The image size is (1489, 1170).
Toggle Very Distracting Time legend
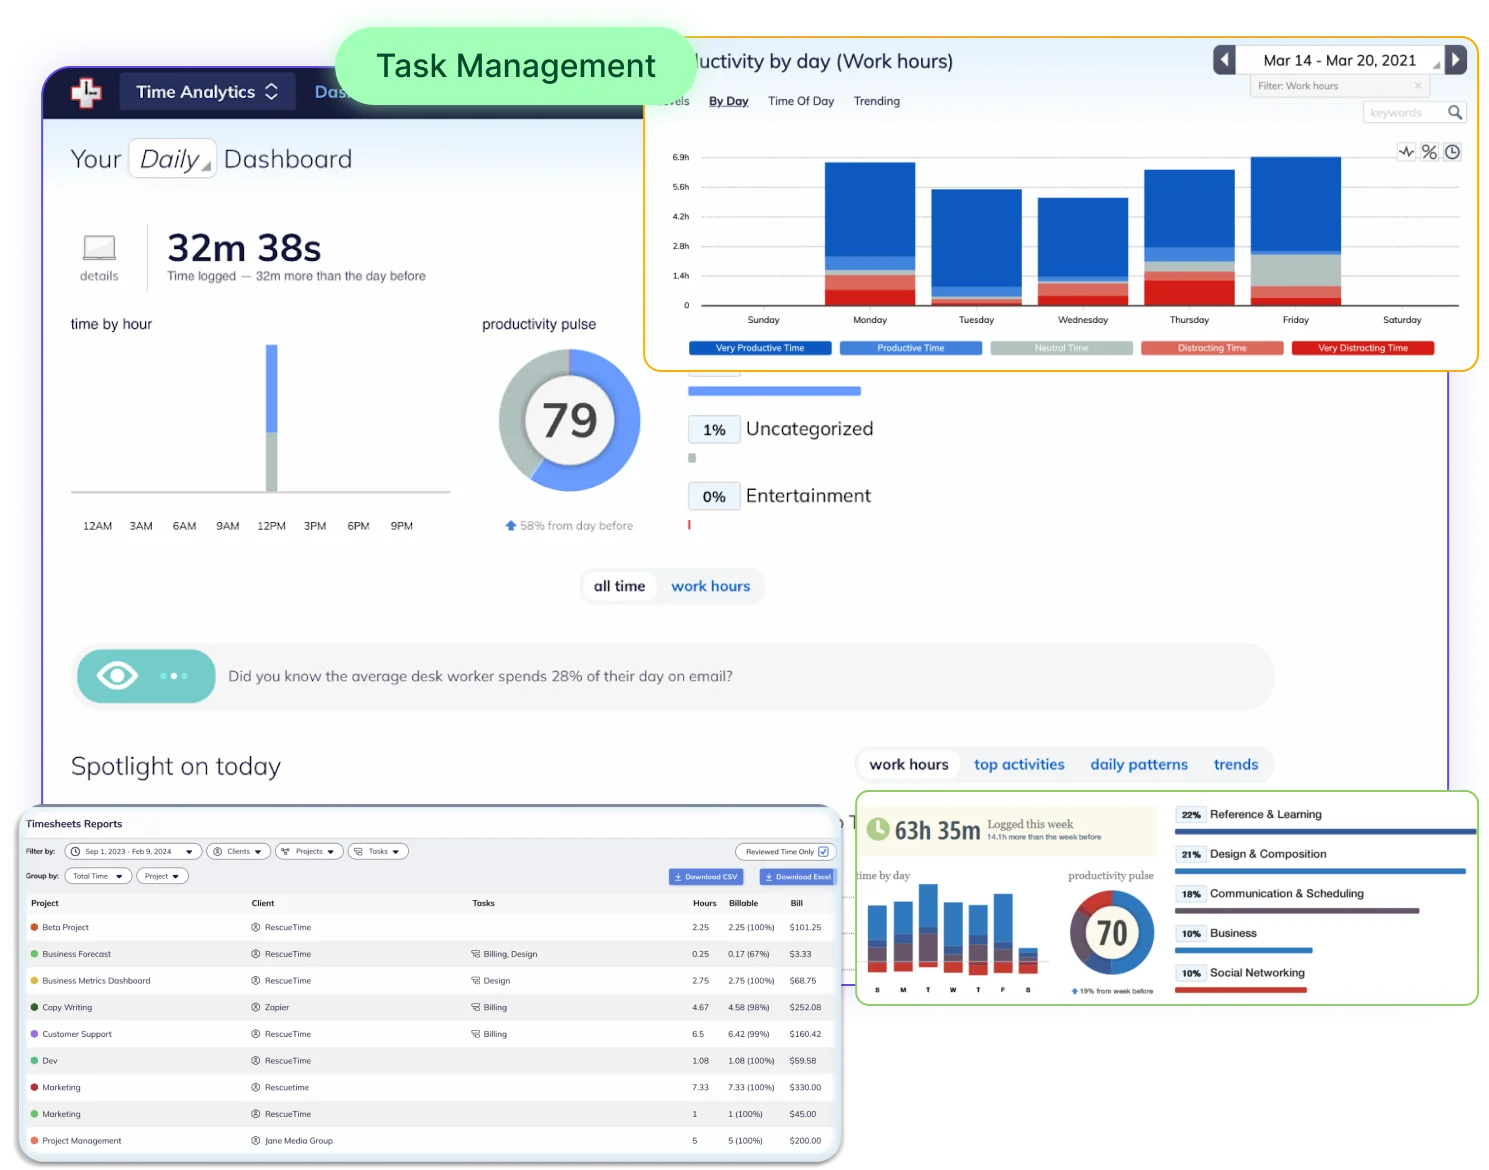[x=1363, y=348]
